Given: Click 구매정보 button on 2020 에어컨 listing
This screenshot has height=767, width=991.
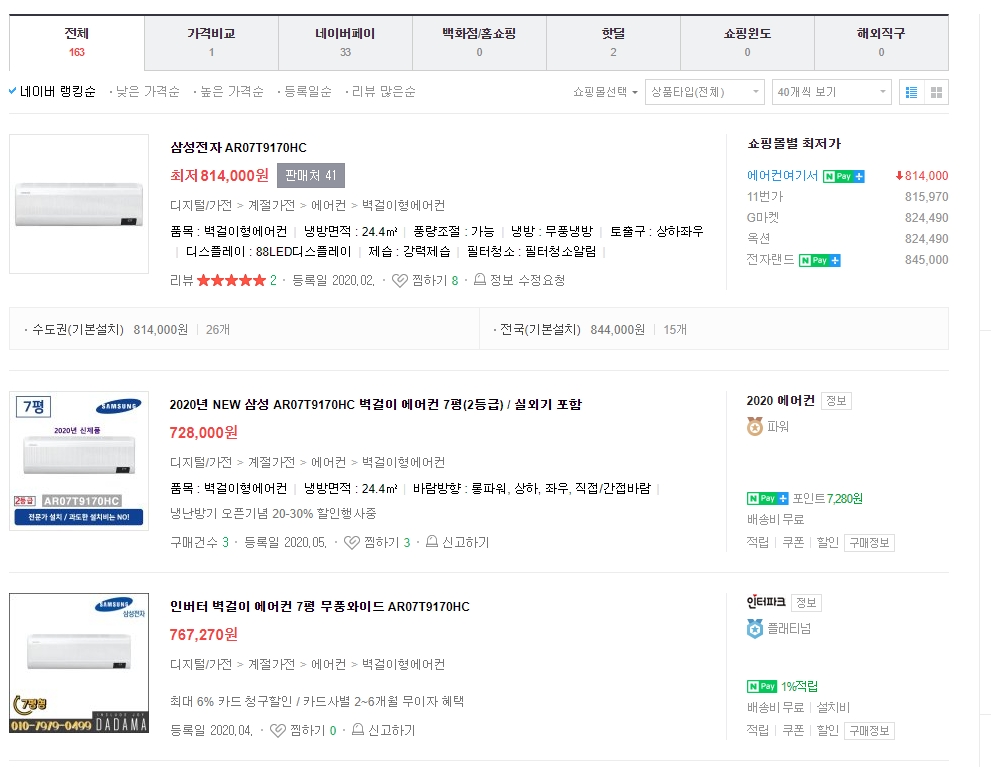Looking at the screenshot, I should [x=869, y=543].
